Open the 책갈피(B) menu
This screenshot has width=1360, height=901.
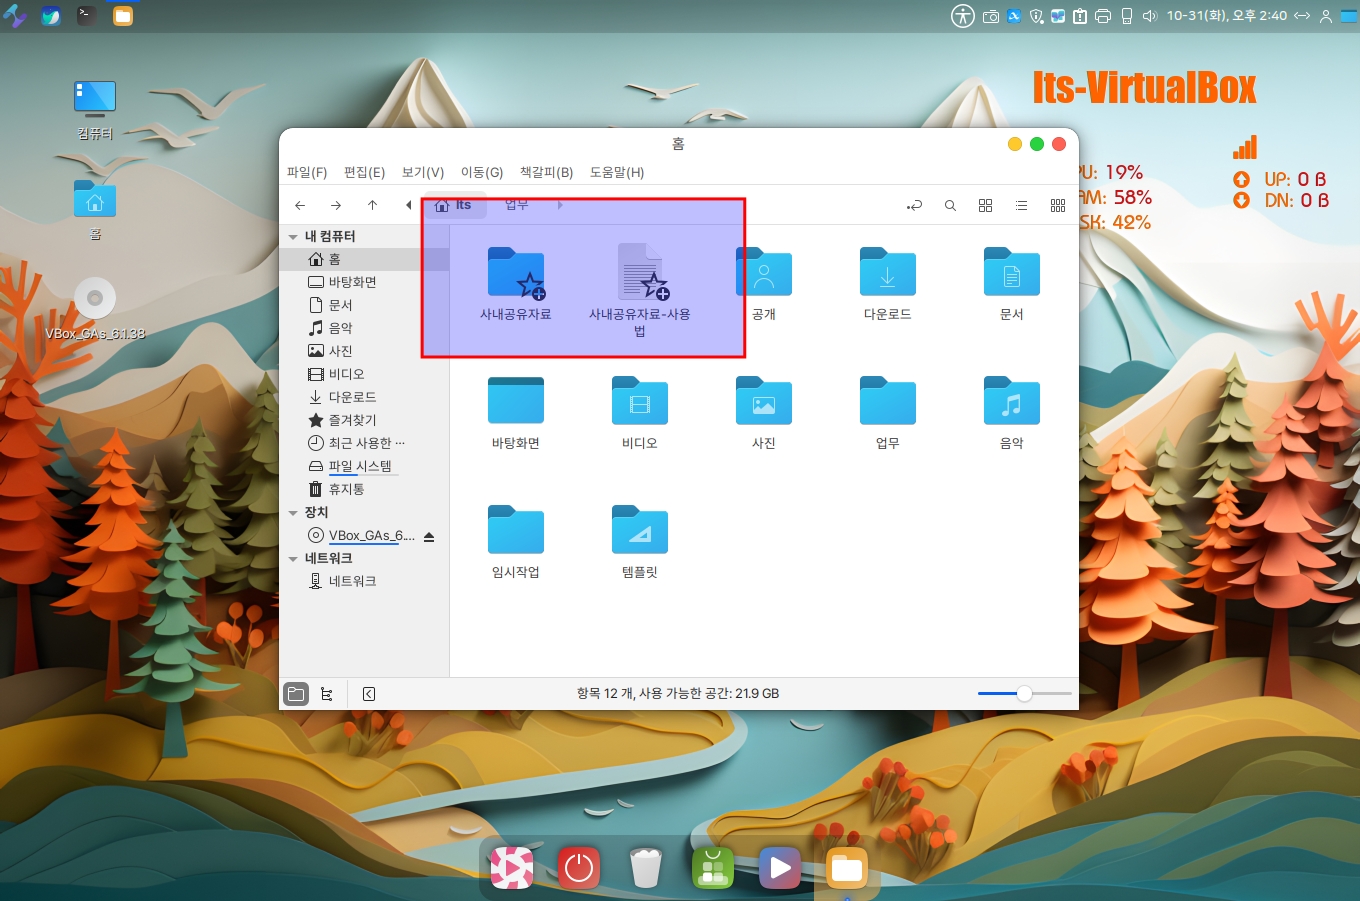(x=546, y=172)
